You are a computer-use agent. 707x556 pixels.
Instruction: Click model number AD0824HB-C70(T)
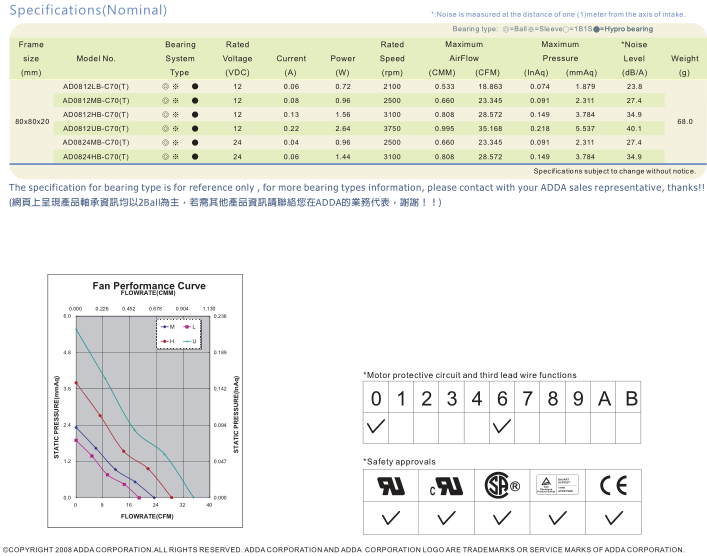pos(96,157)
